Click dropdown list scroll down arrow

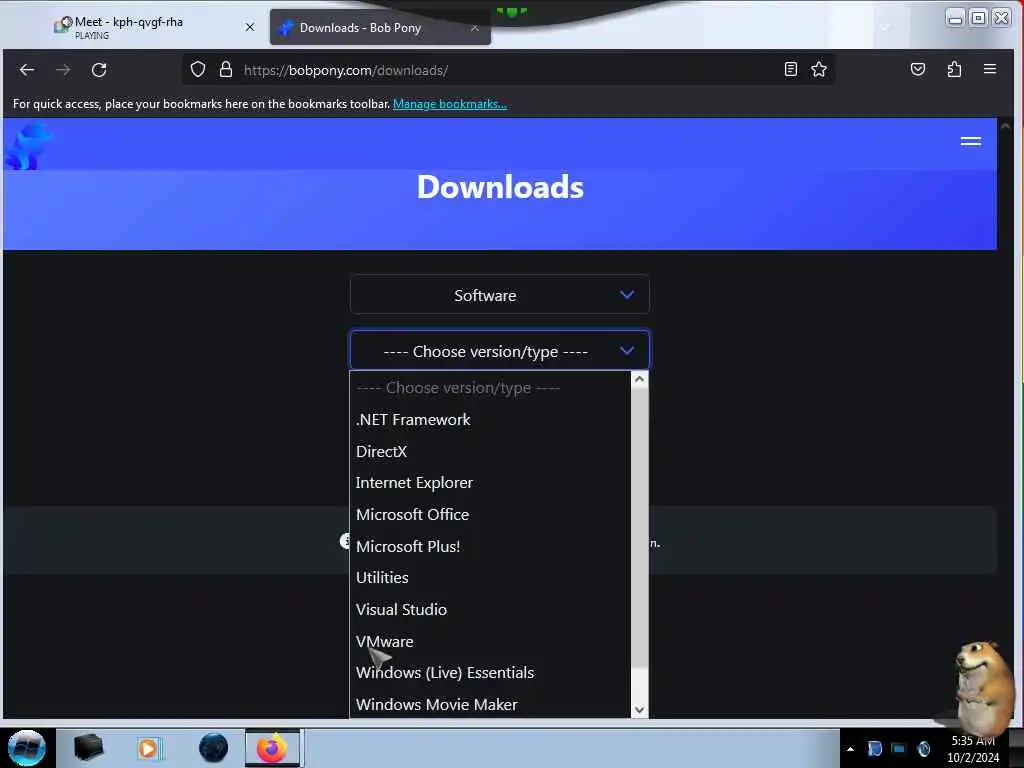(x=639, y=709)
